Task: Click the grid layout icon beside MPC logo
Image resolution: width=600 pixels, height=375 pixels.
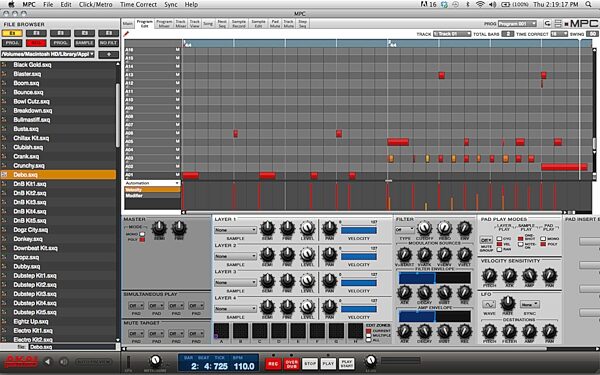Action: point(558,24)
